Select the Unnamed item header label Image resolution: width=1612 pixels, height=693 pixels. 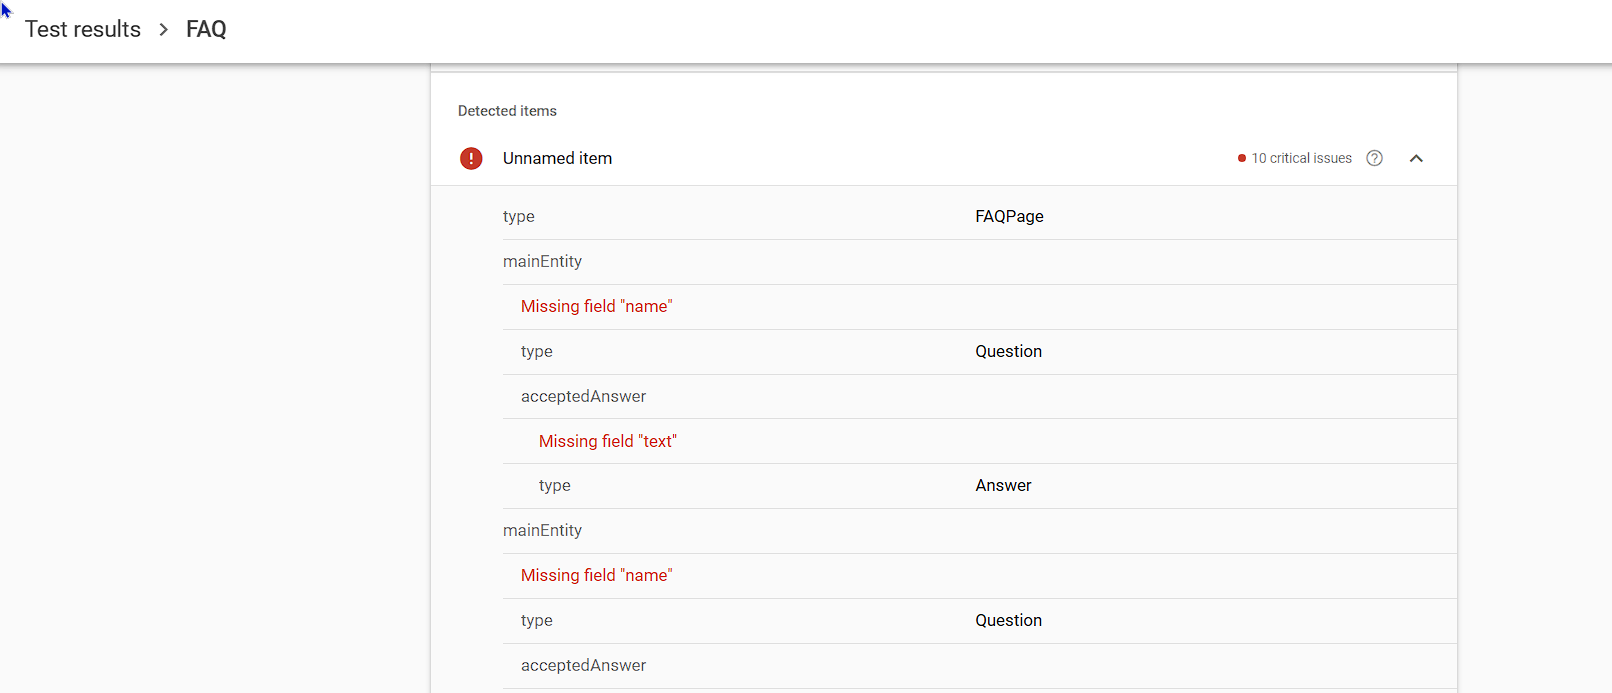point(557,158)
